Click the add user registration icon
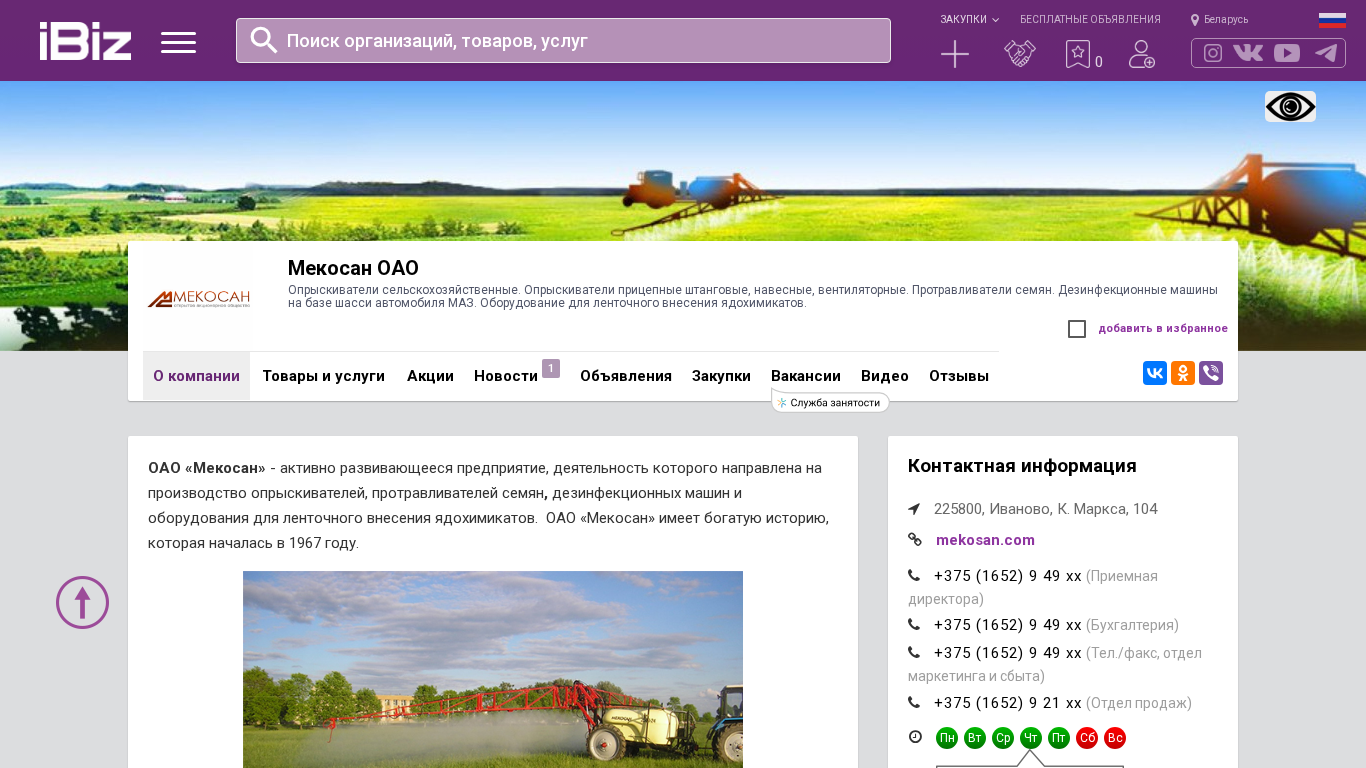Image resolution: width=1366 pixels, height=768 pixels. 1142,54
